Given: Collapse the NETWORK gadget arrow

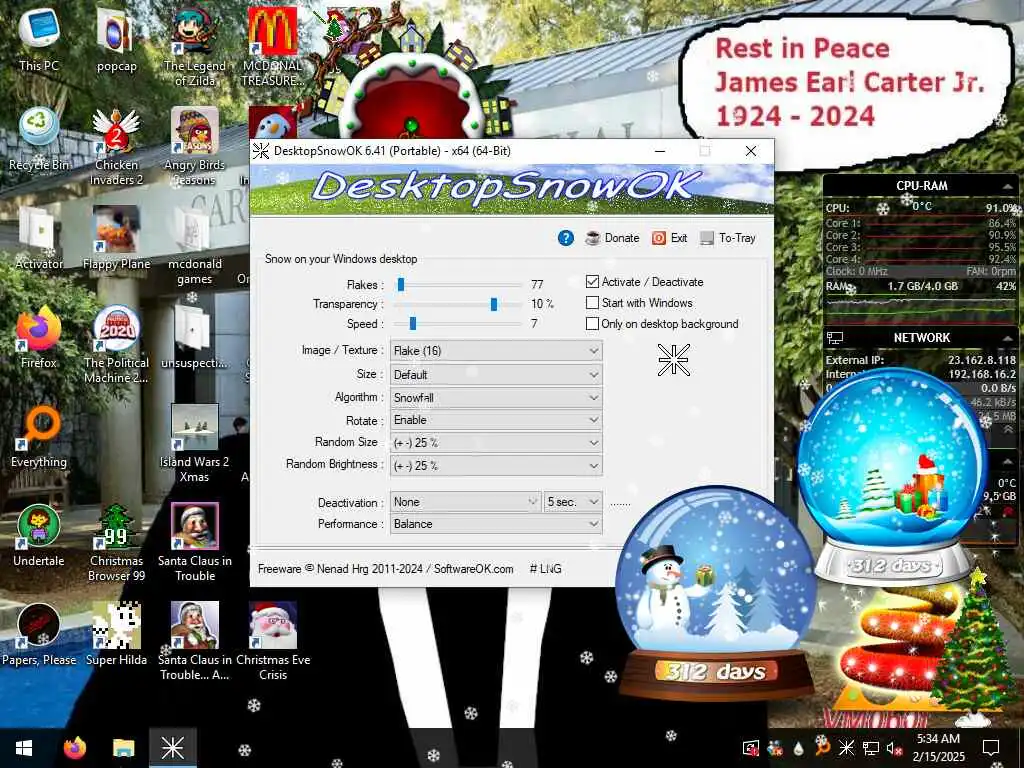Looking at the screenshot, I should [1007, 338].
